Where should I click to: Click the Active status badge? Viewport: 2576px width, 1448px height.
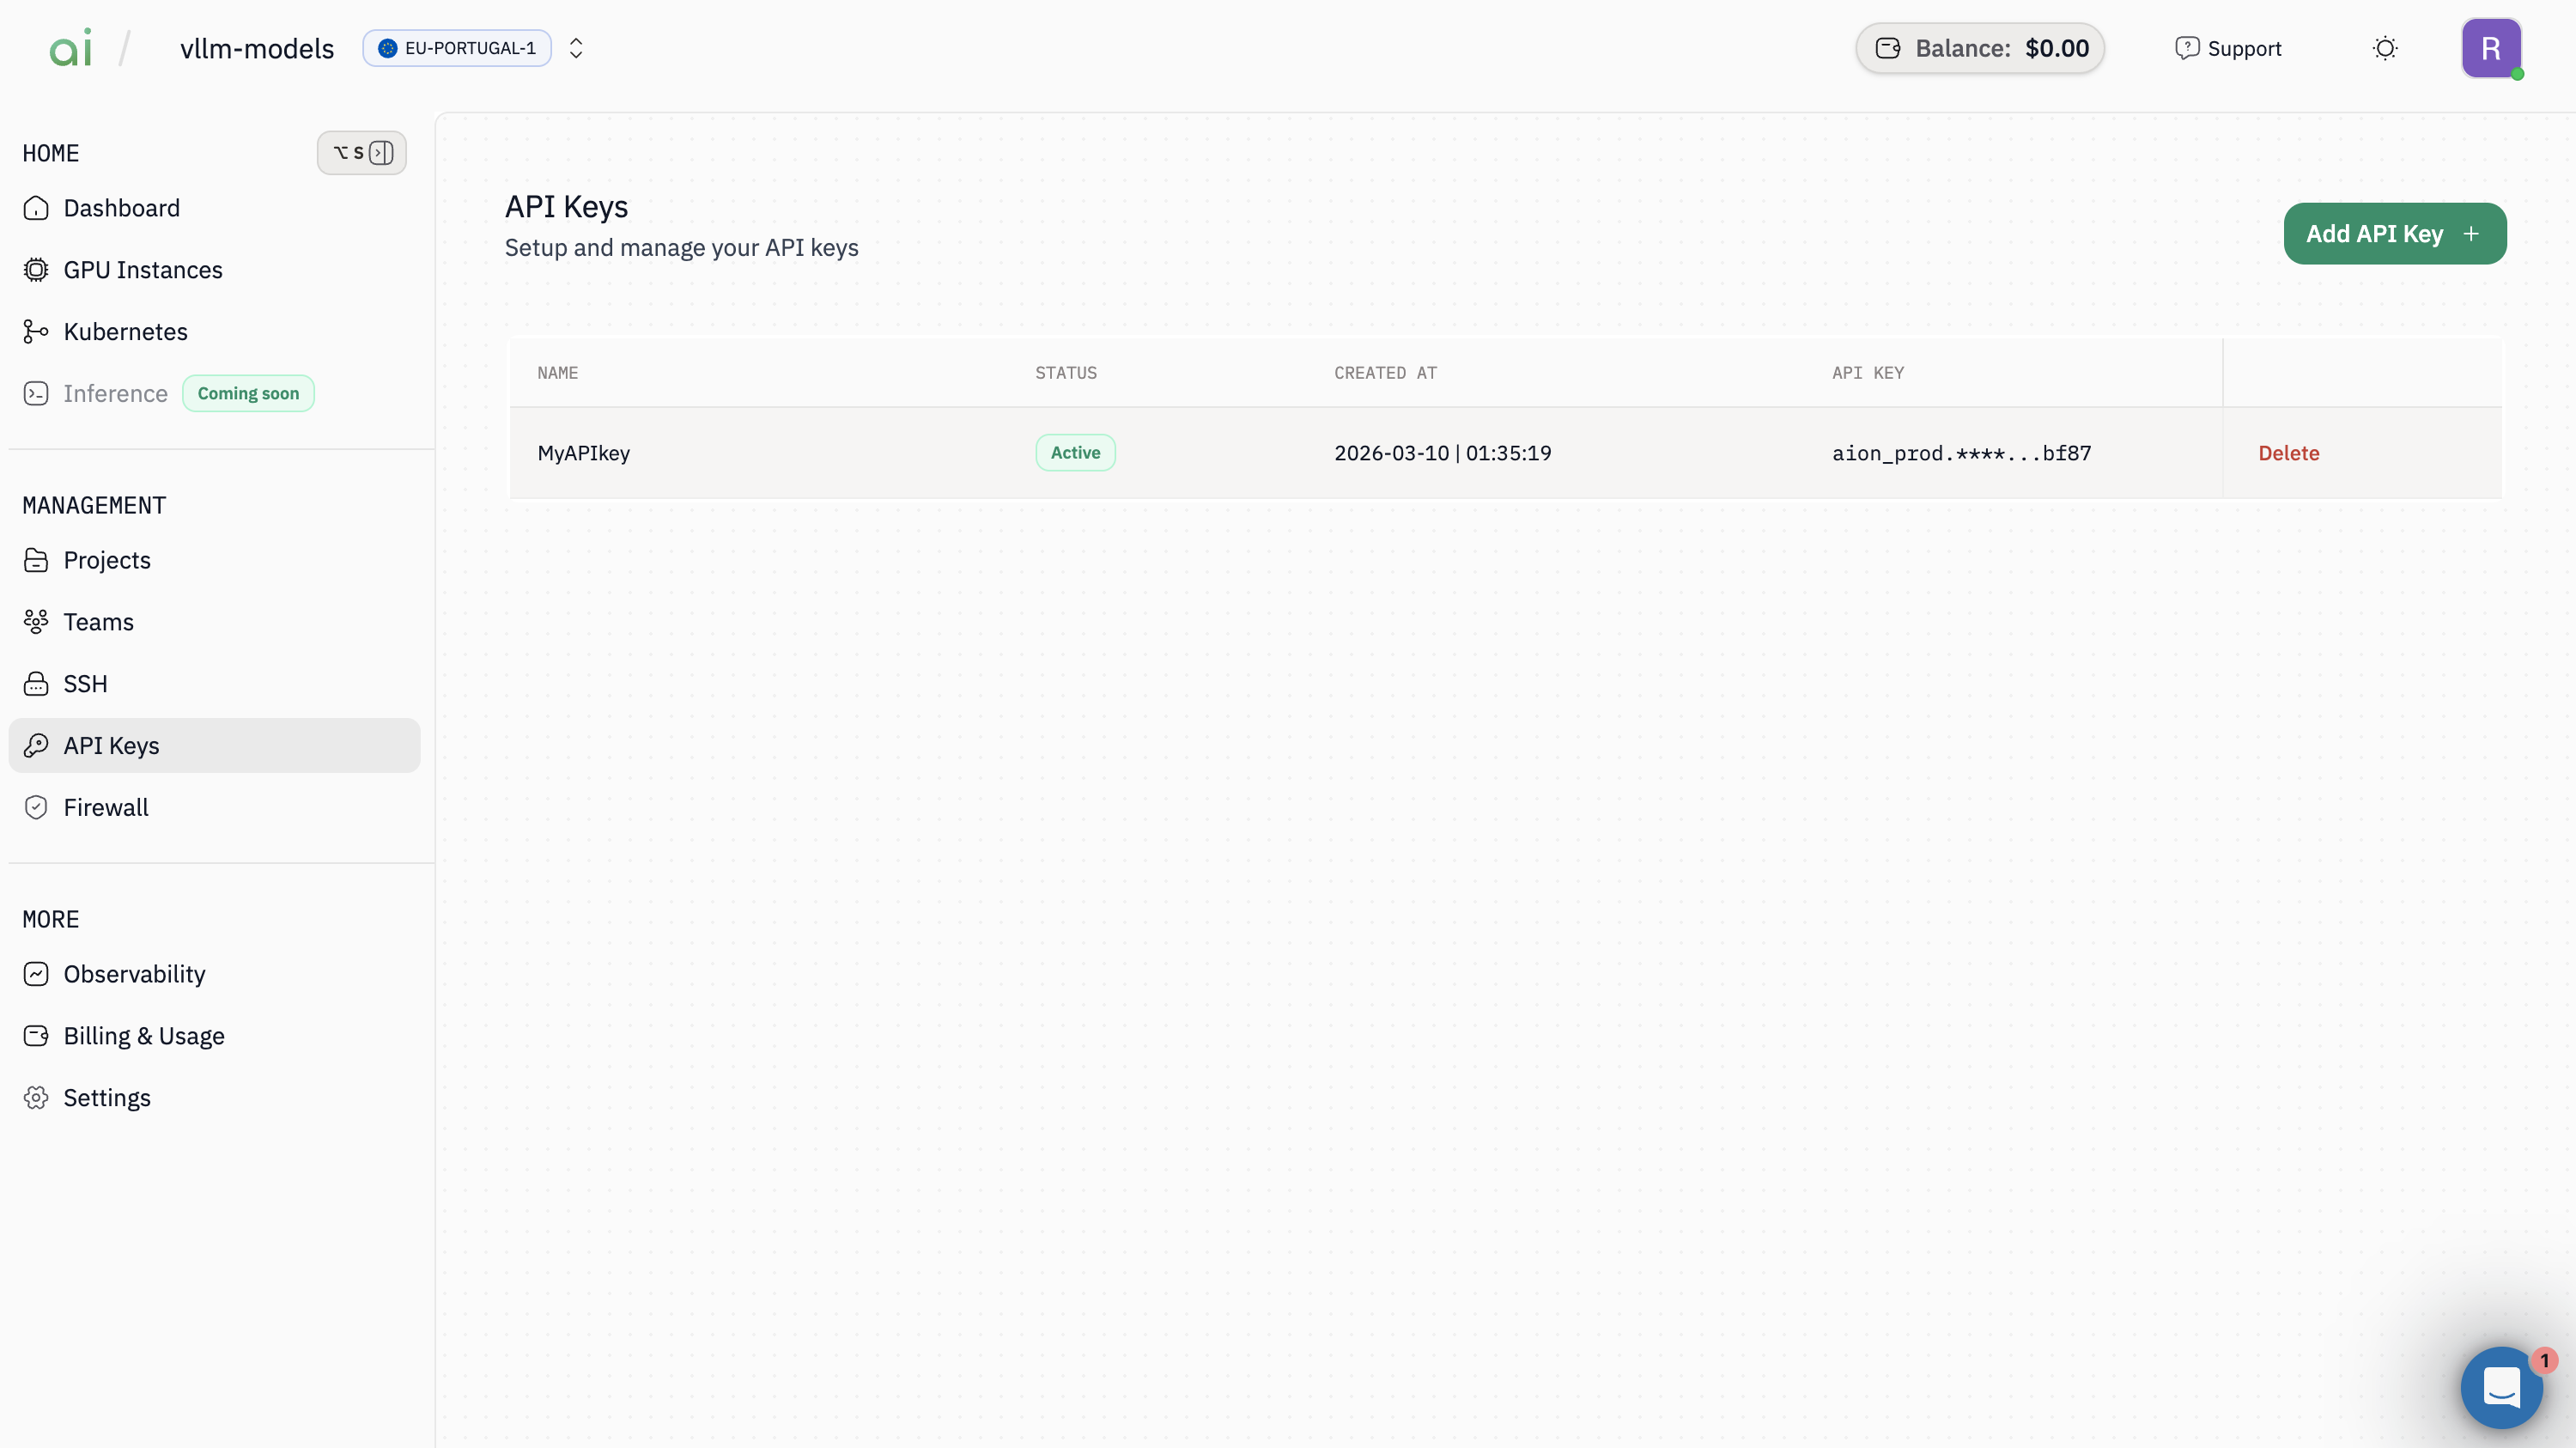(x=1075, y=453)
